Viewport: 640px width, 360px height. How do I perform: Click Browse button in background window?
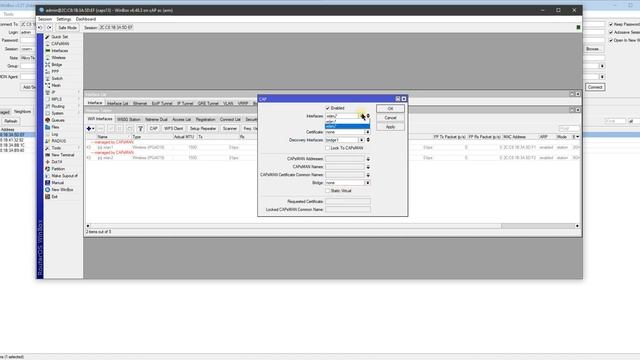pos(593,49)
